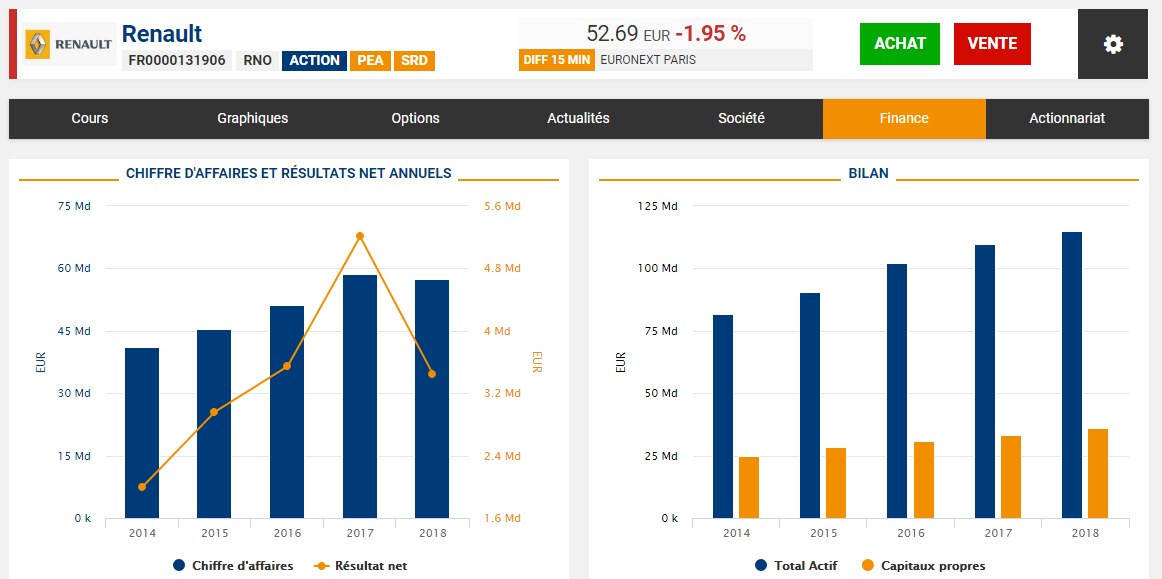
Task: Click the 2016 Total Actif bar
Action: [897, 391]
